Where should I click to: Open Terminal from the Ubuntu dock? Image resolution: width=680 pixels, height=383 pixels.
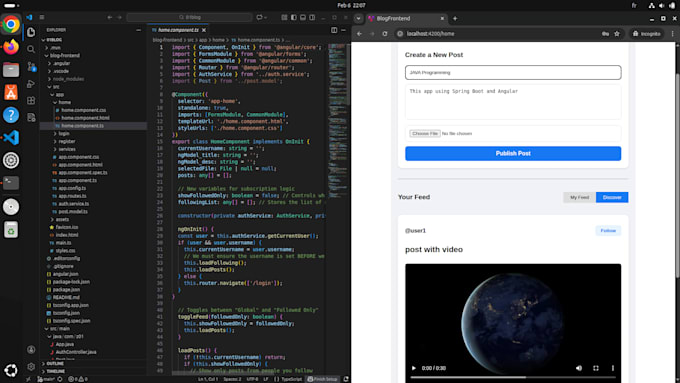11,183
